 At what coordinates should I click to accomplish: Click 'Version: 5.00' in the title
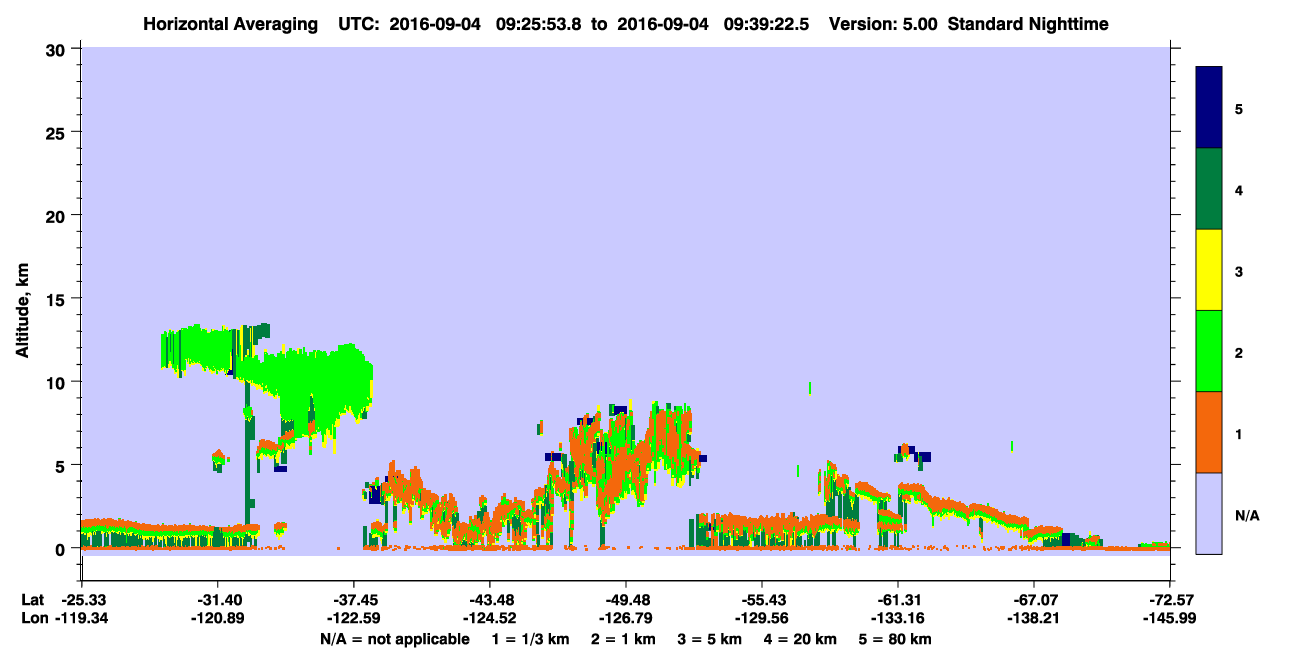tap(883, 24)
